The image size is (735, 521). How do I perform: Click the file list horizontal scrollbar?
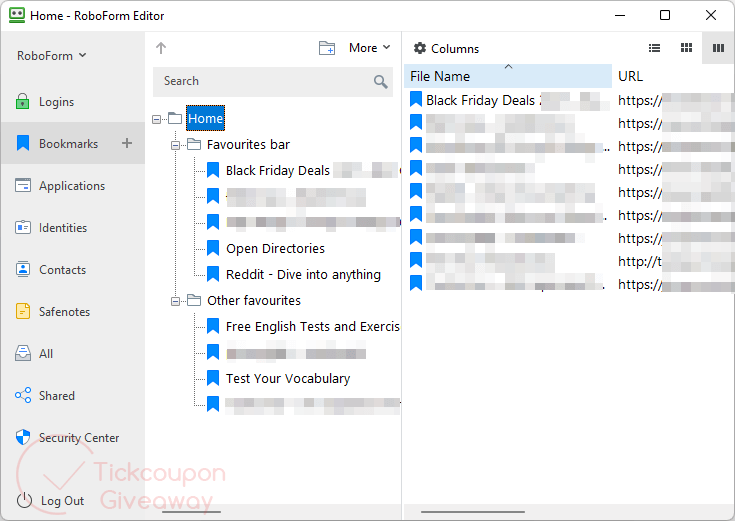point(472,512)
